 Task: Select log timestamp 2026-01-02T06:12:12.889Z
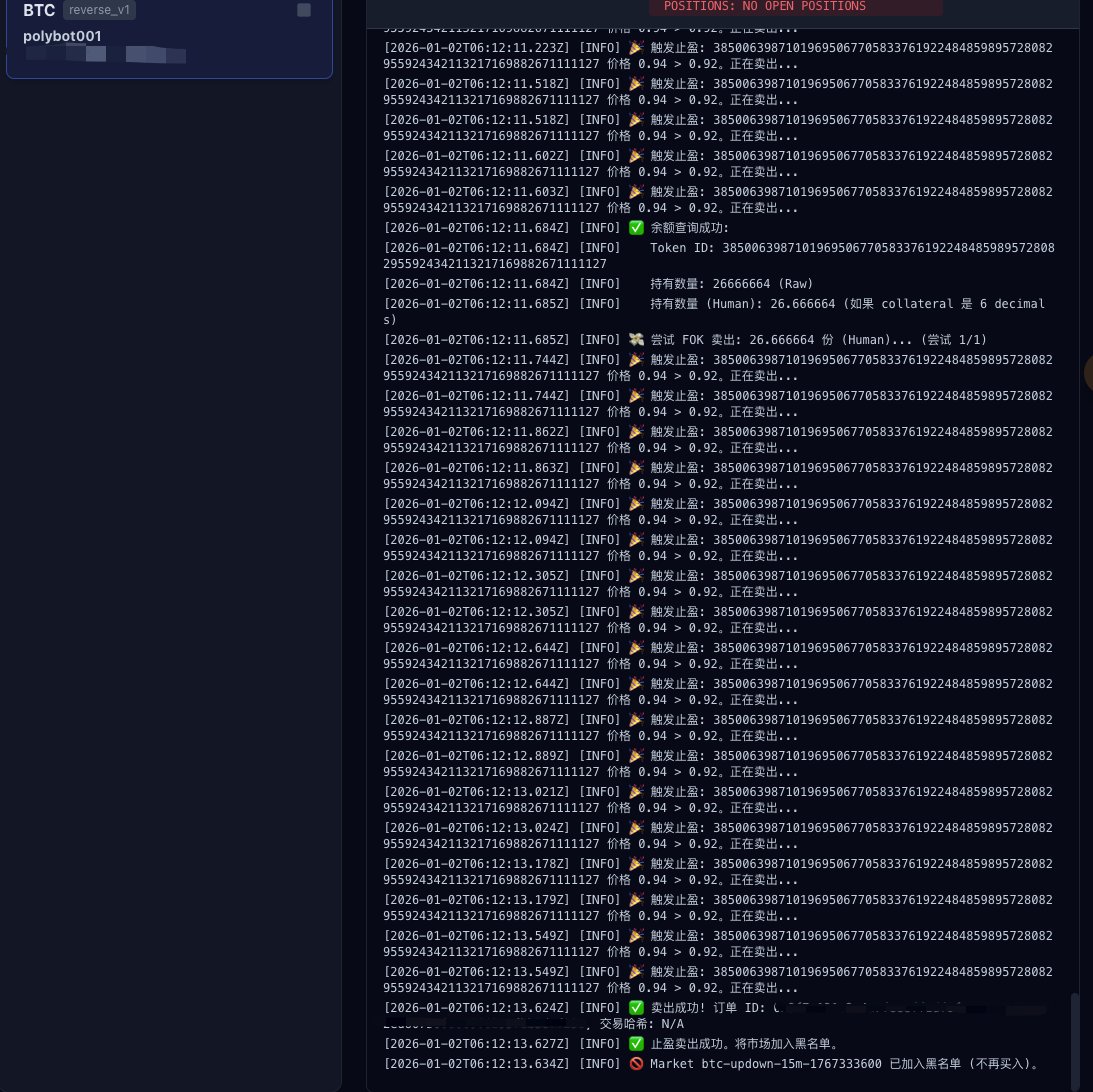477,756
